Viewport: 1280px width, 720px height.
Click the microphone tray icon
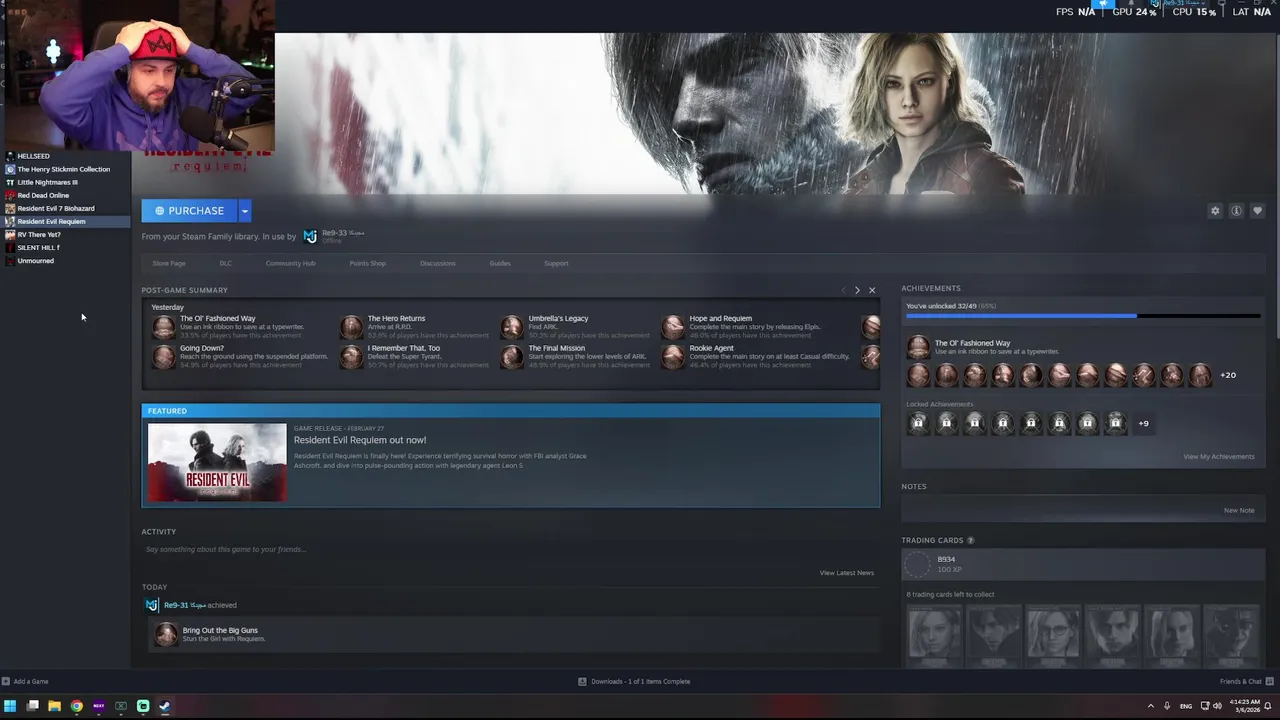pyautogui.click(x=1167, y=706)
